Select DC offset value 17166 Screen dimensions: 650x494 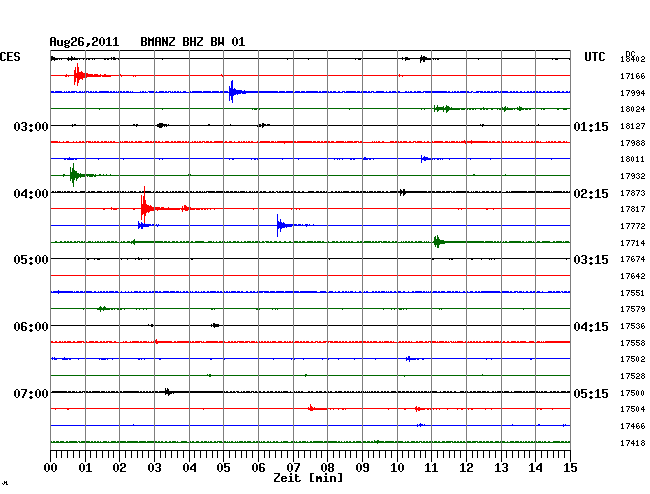[633, 76]
